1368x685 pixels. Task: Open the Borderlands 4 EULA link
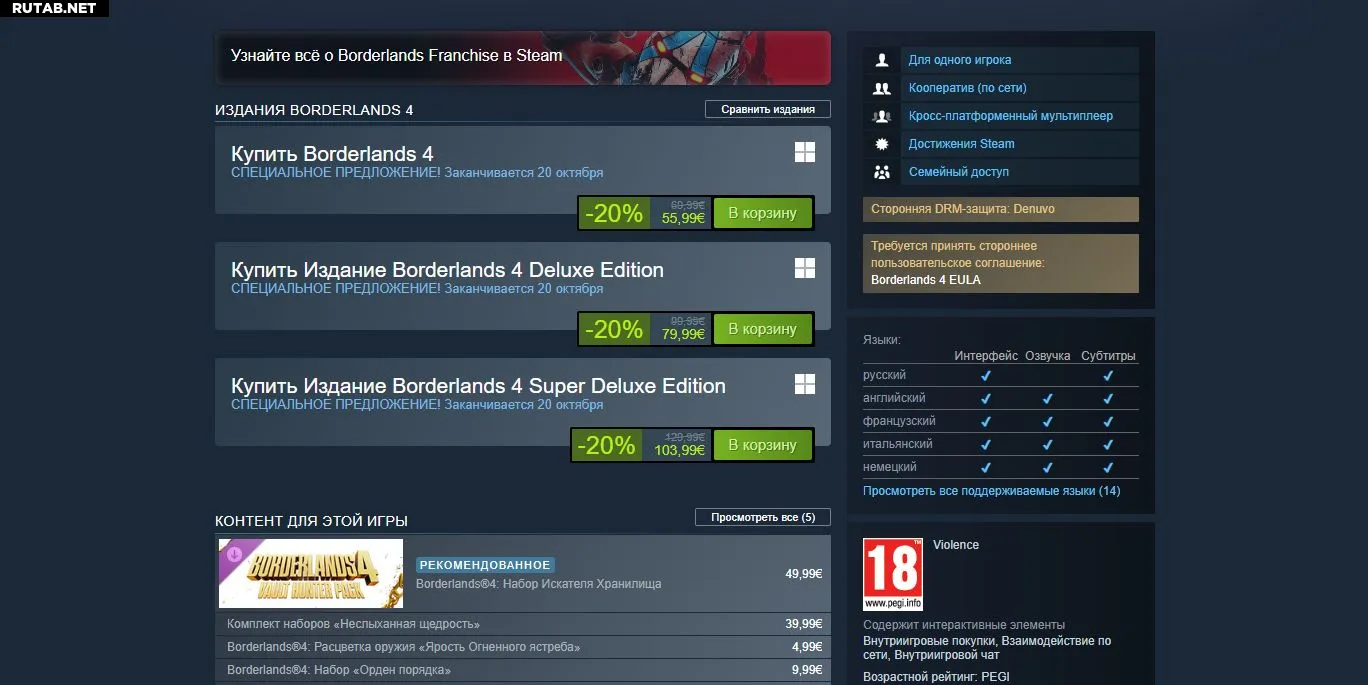tap(925, 280)
